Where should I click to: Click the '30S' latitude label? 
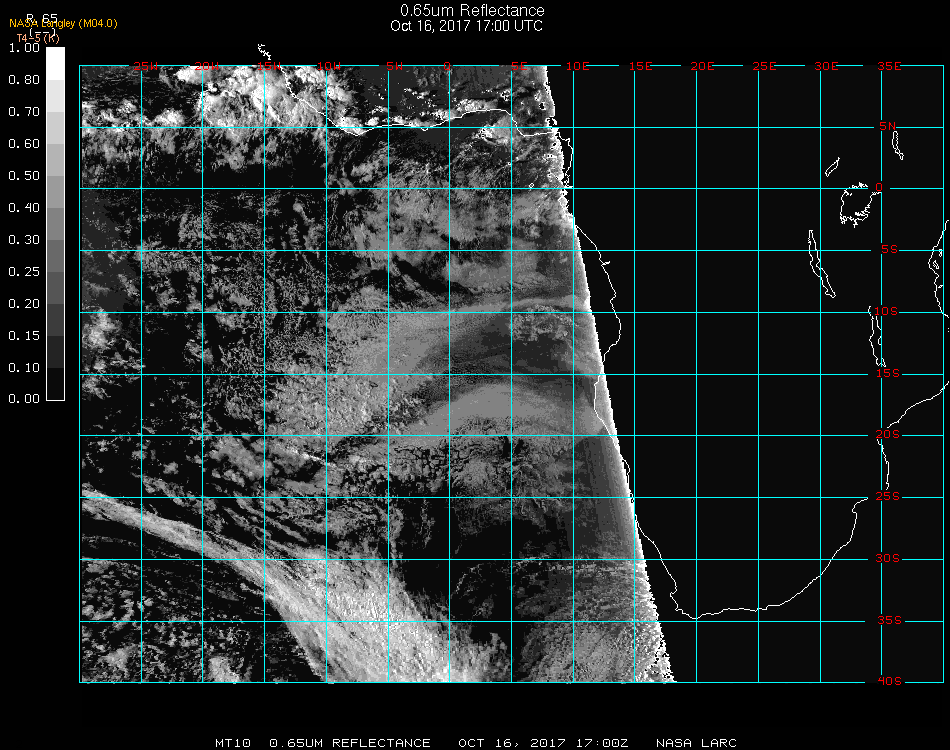(888, 559)
